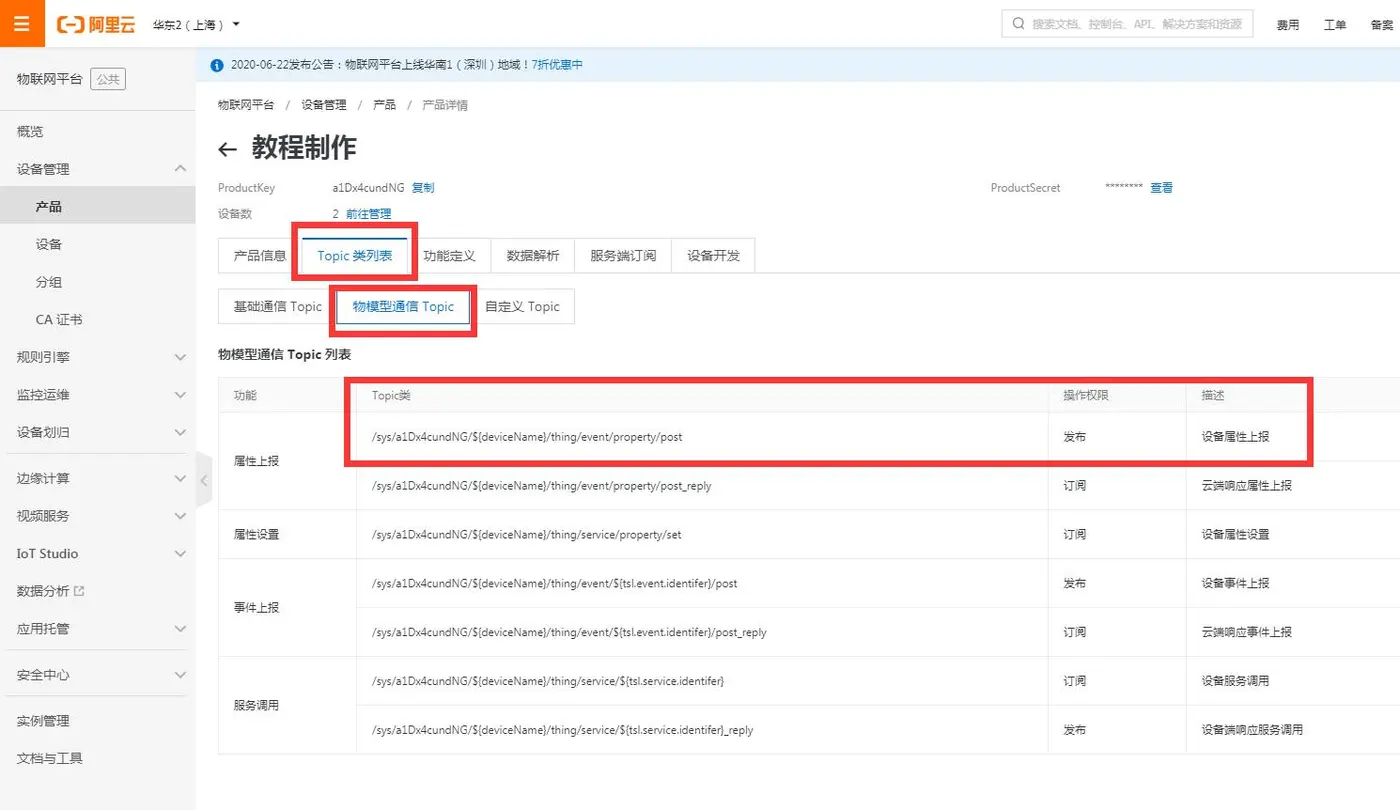
Task: Switch to 设备开发 tab
Action: coord(713,256)
